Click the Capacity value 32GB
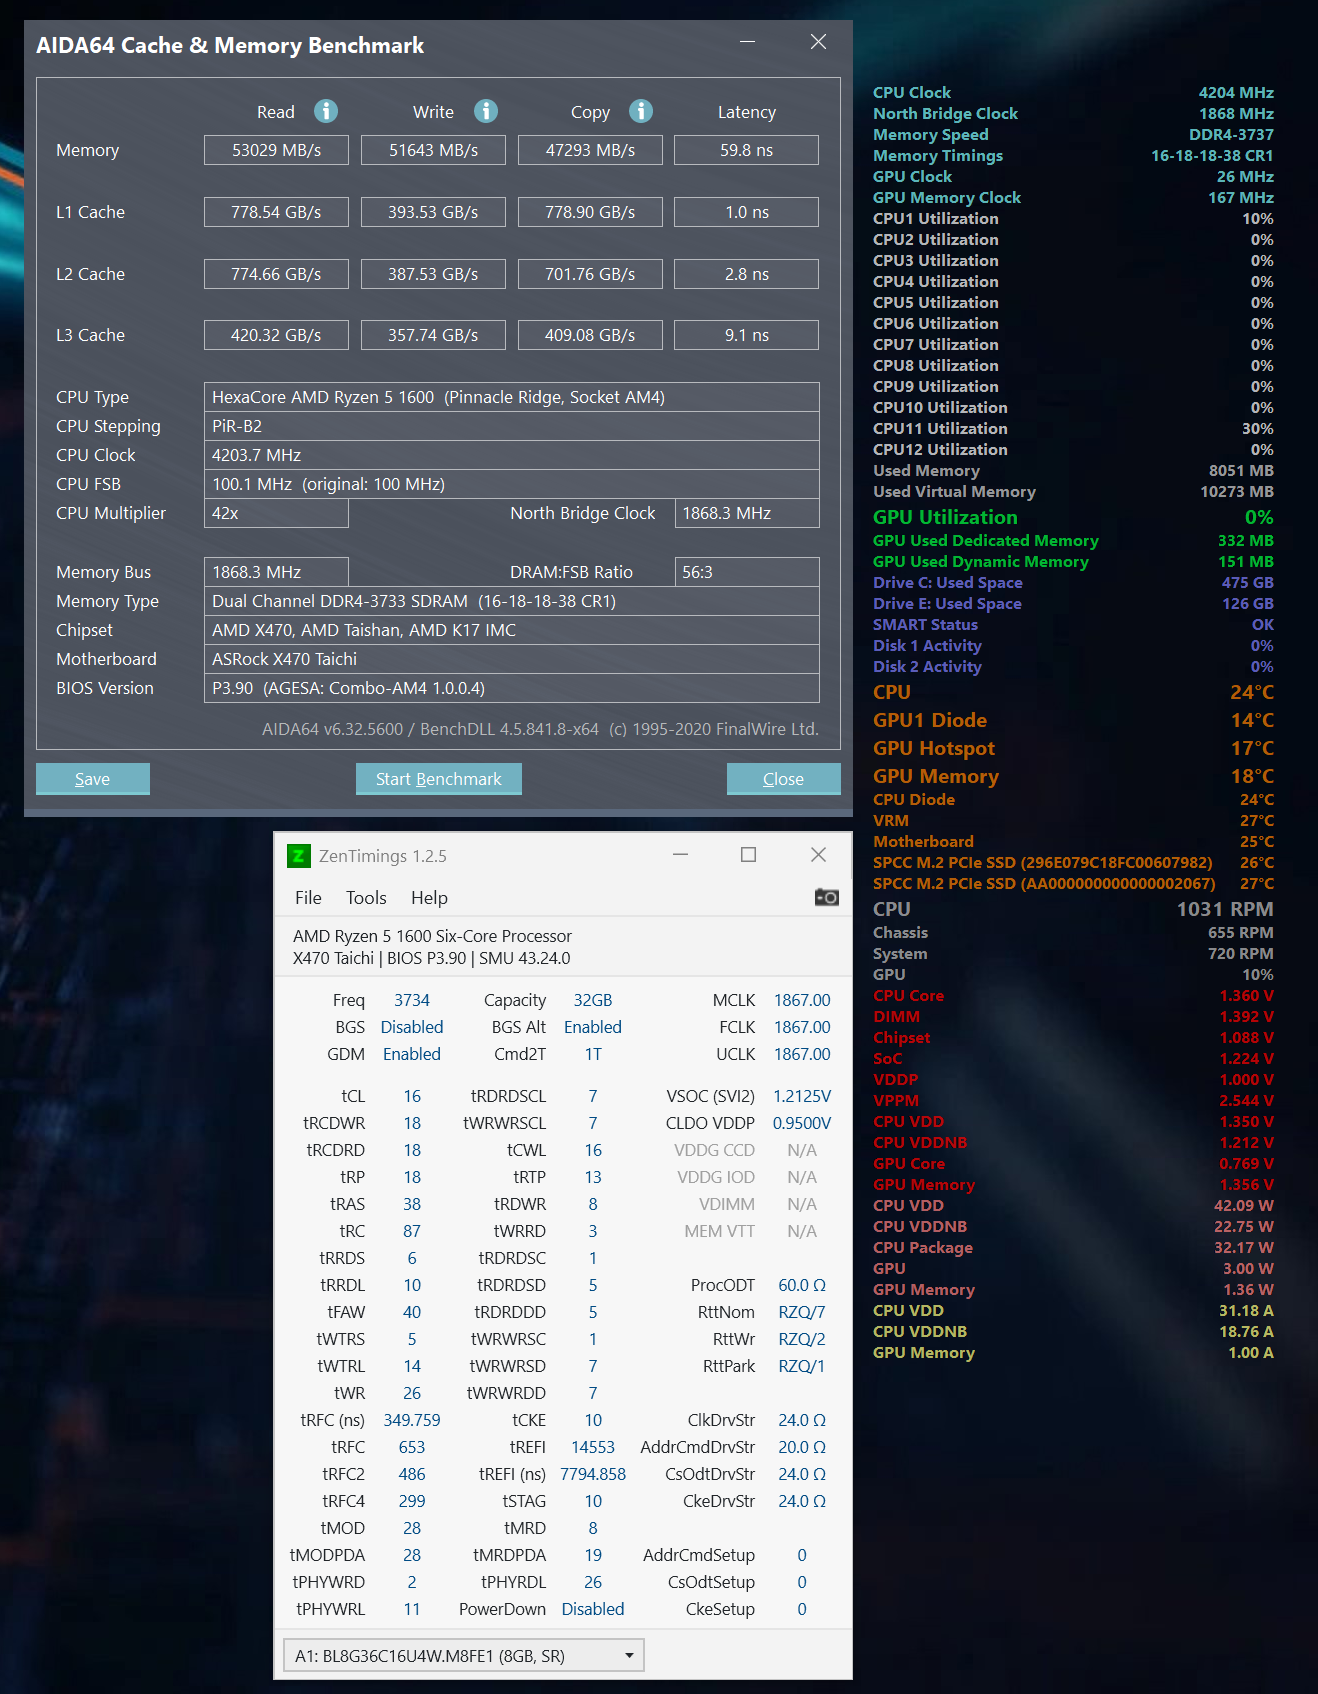The height and width of the screenshot is (1694, 1318). pyautogui.click(x=593, y=1000)
